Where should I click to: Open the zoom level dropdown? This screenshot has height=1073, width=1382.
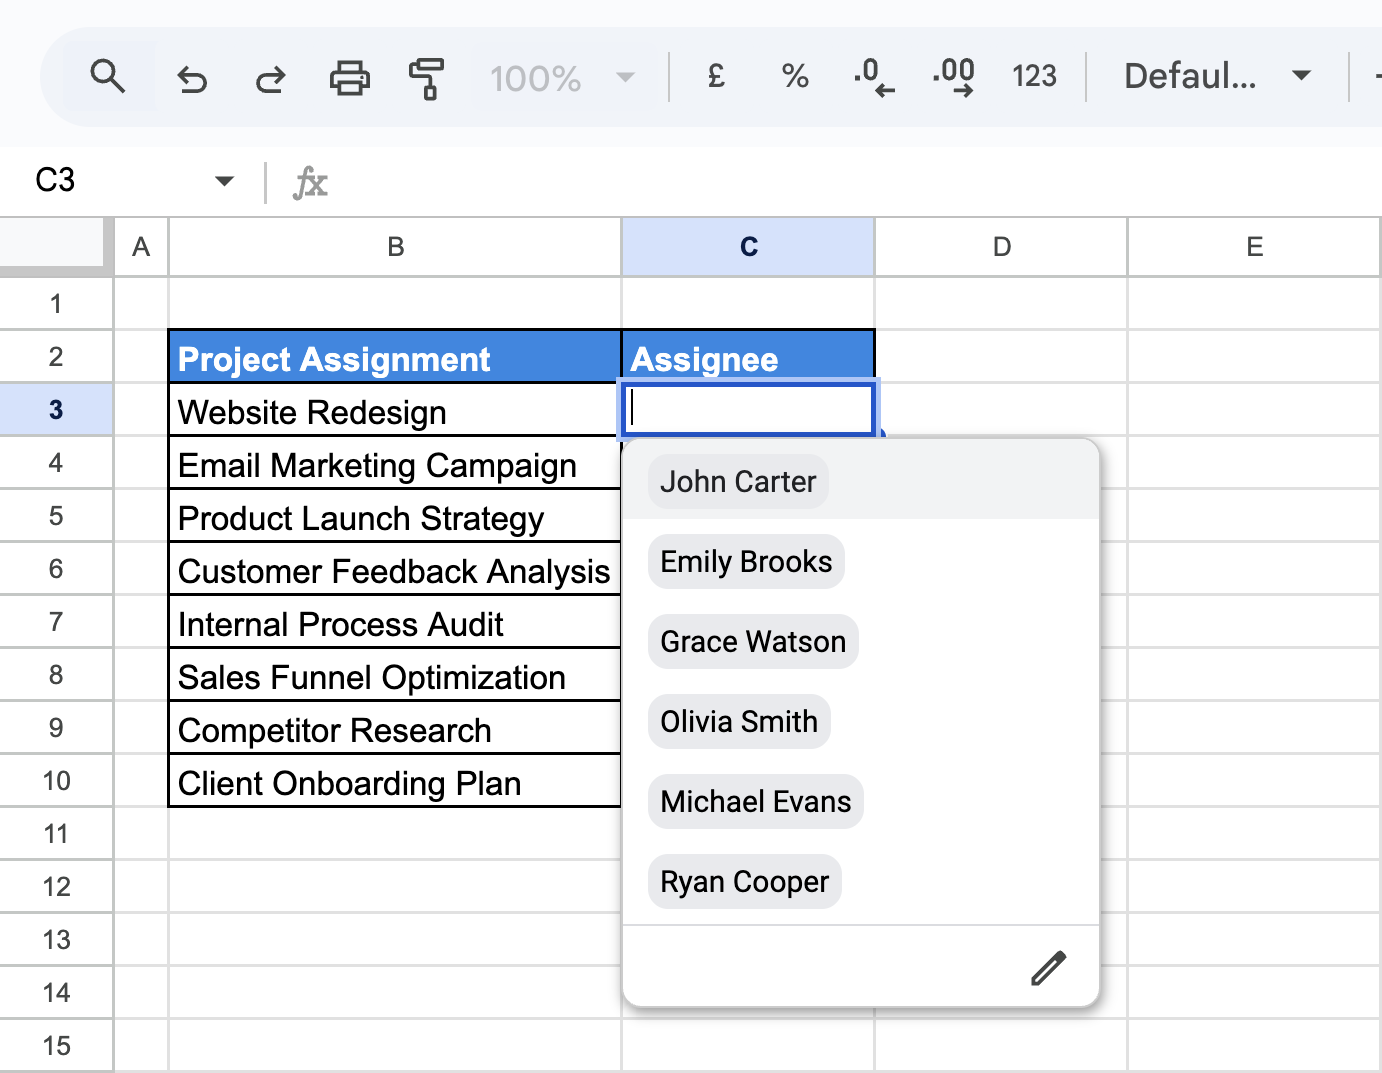pyautogui.click(x=562, y=78)
